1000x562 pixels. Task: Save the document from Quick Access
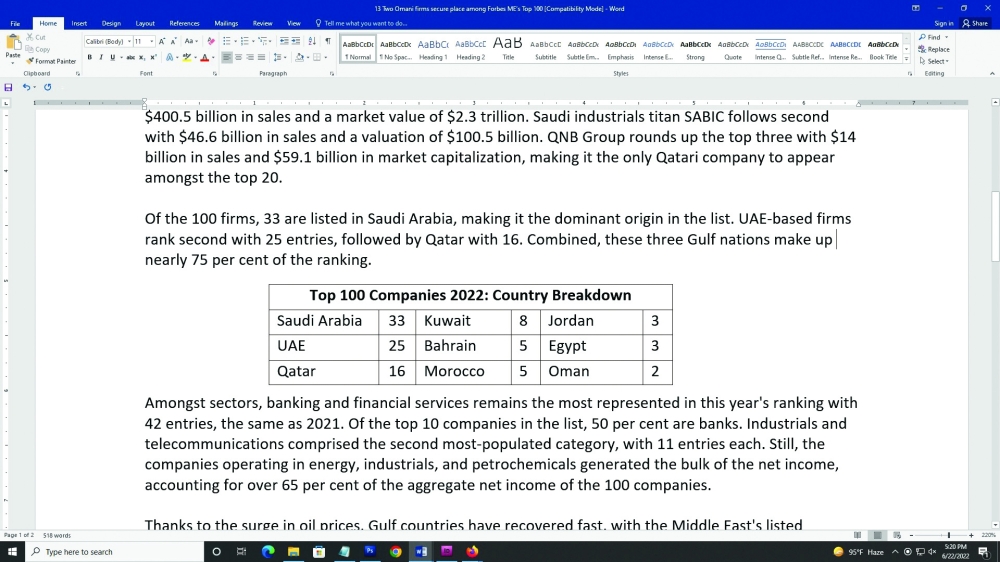point(8,87)
